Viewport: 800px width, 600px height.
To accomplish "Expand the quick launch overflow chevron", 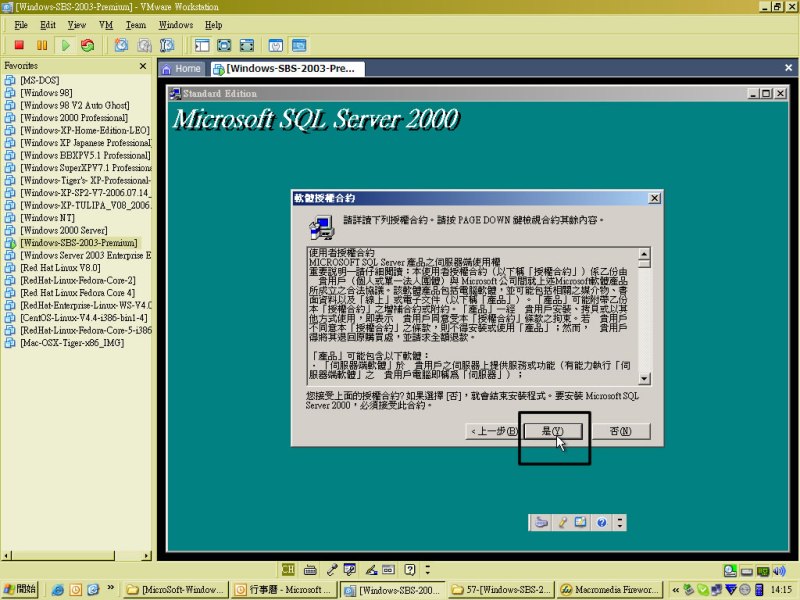I will [111, 588].
